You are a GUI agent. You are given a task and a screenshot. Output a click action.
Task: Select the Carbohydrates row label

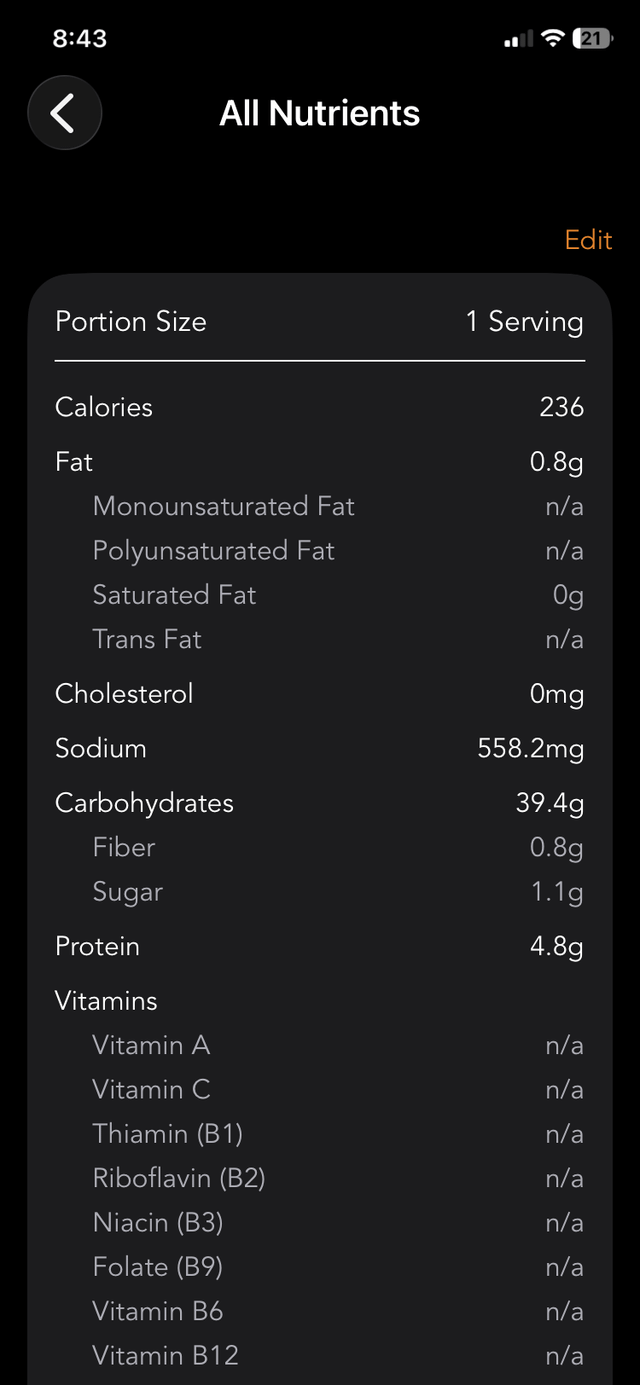point(144,803)
